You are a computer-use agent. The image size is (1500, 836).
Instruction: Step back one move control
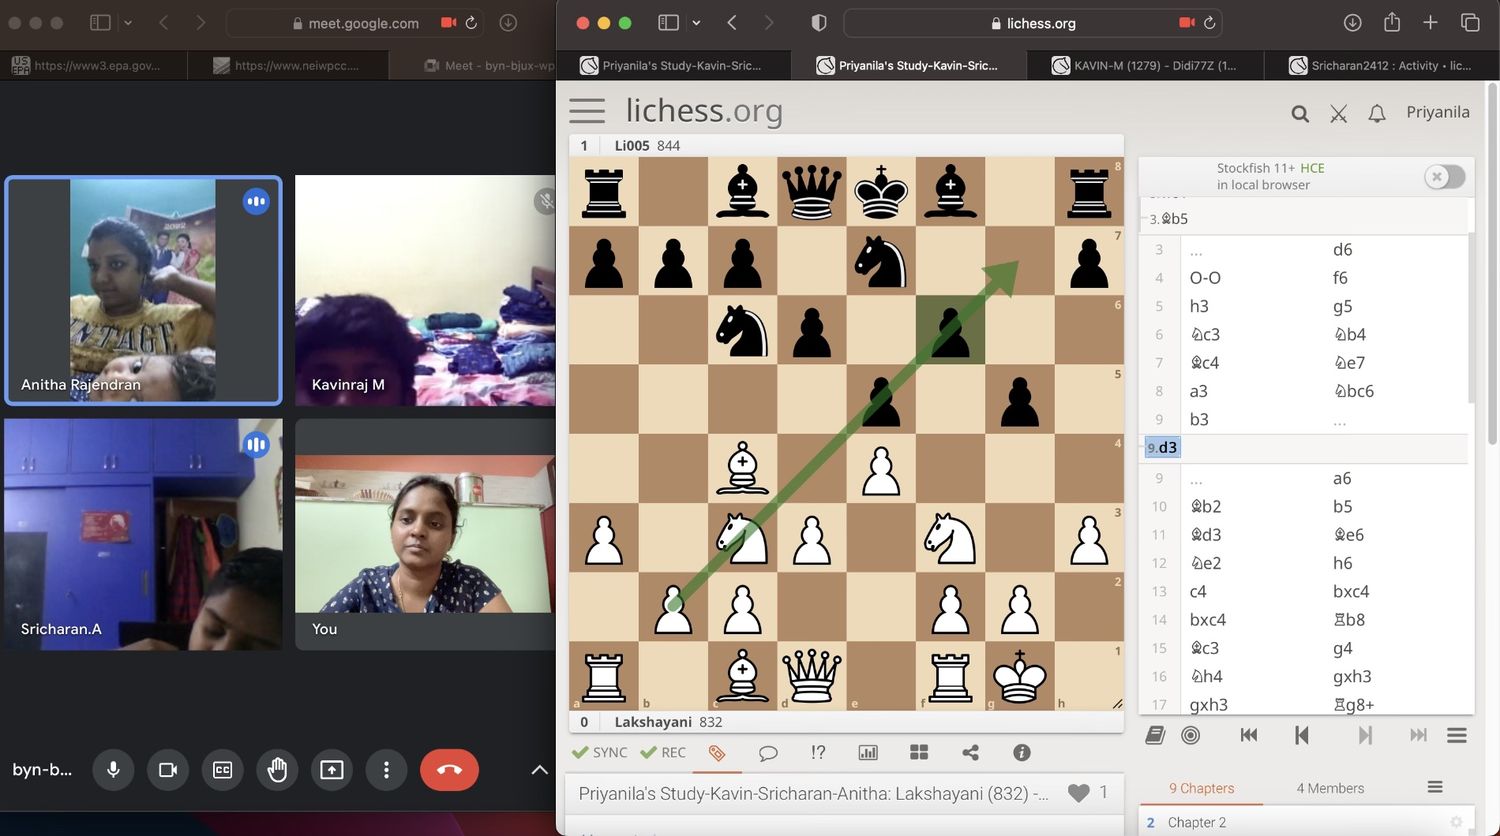(1301, 735)
